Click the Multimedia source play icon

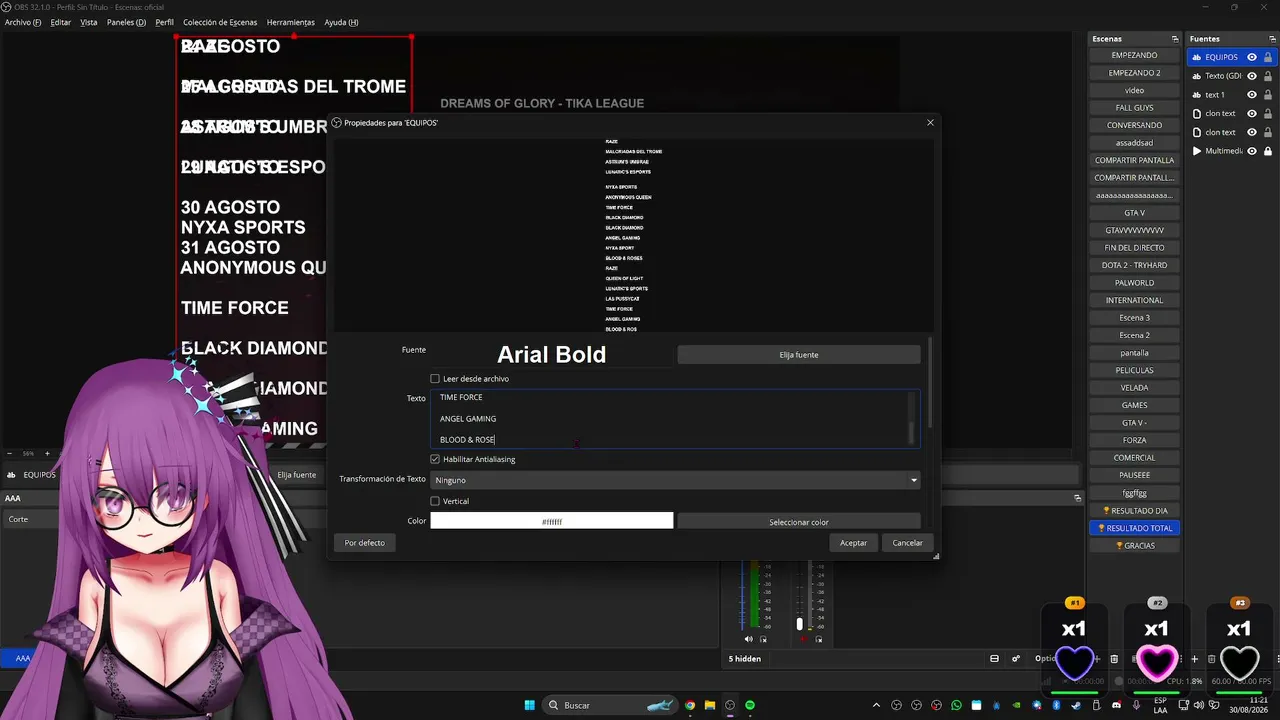(1197, 151)
